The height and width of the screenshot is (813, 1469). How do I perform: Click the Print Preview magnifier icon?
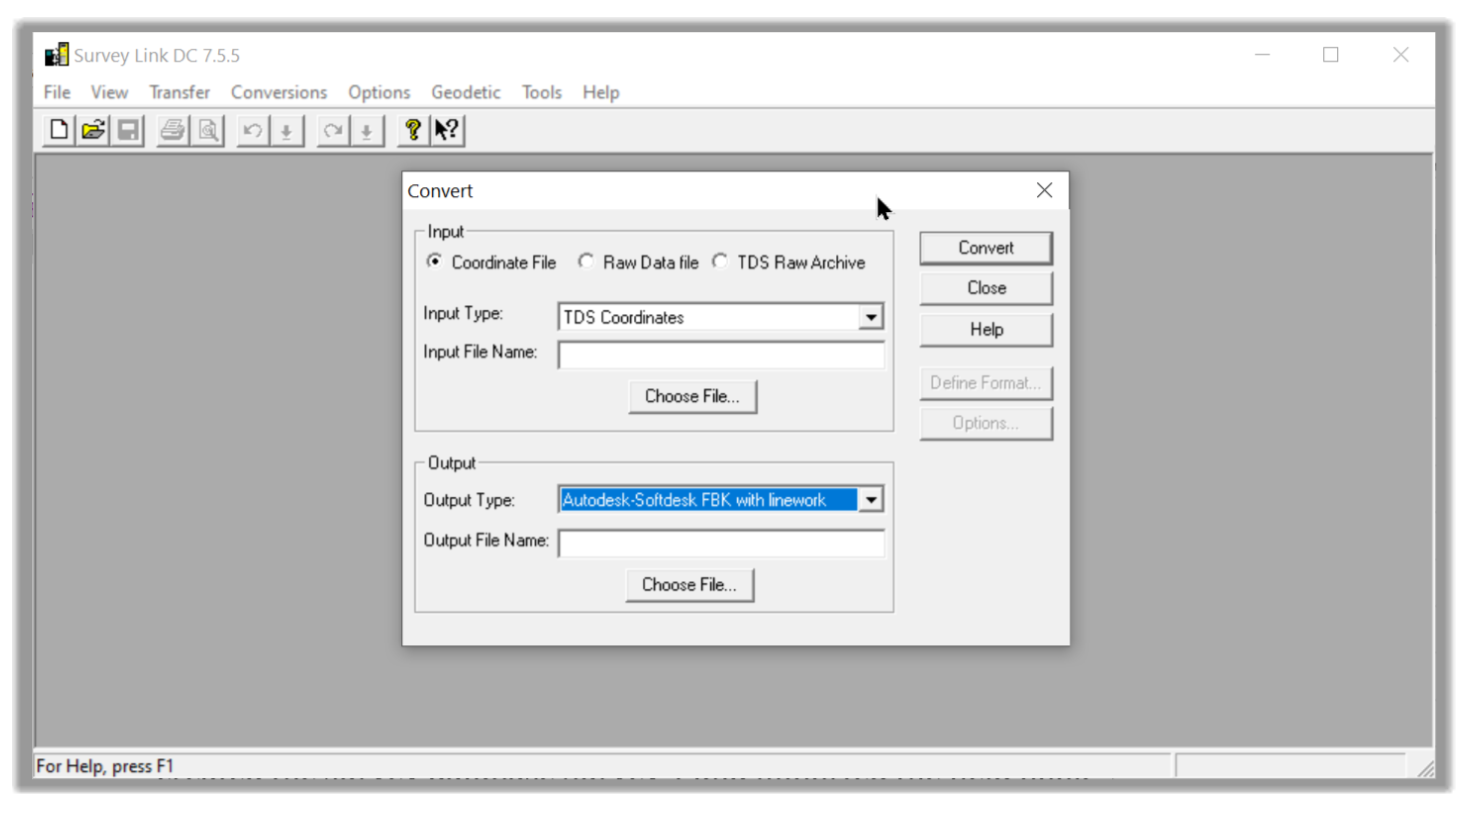point(208,130)
